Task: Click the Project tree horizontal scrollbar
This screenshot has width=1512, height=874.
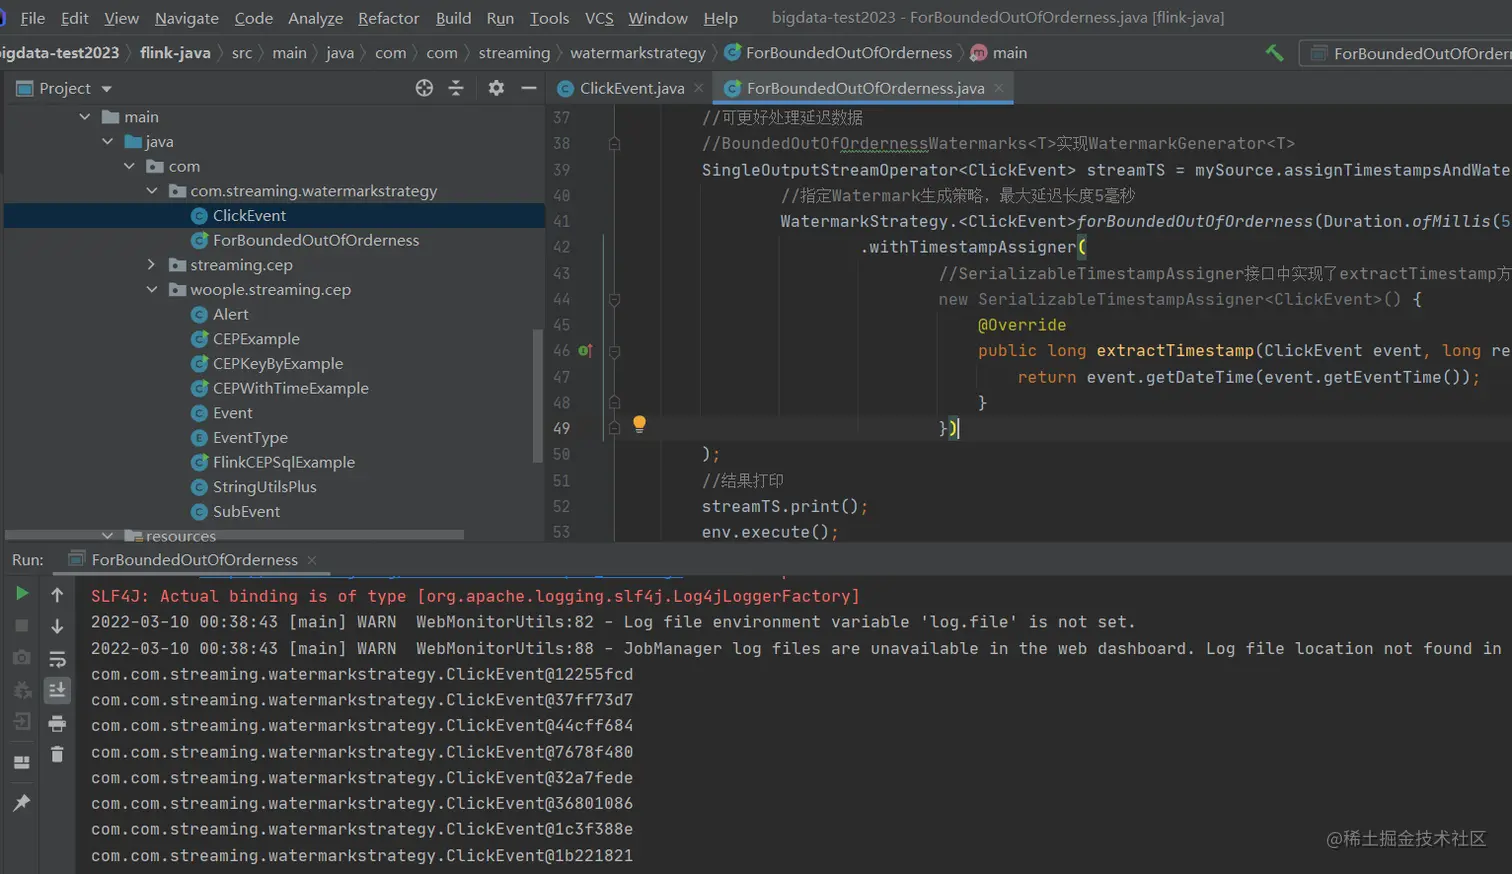Action: (x=235, y=535)
